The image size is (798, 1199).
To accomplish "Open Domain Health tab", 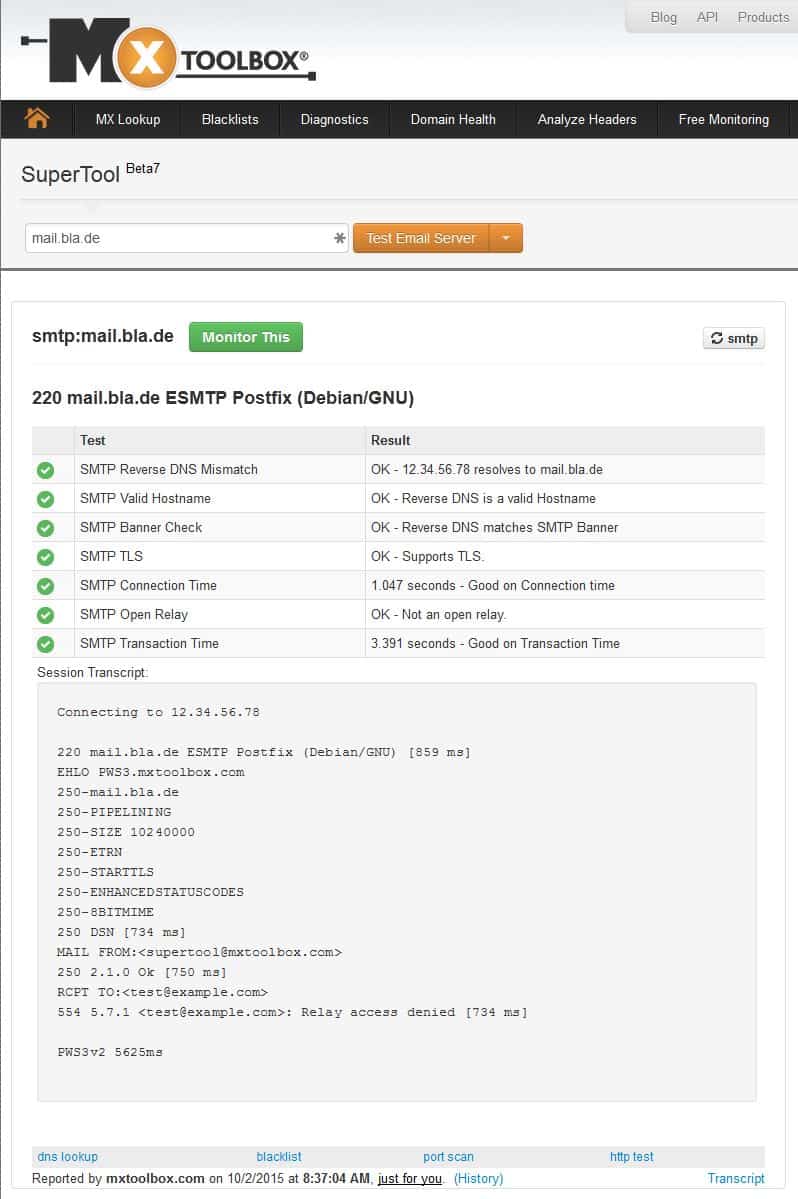I will coord(453,119).
